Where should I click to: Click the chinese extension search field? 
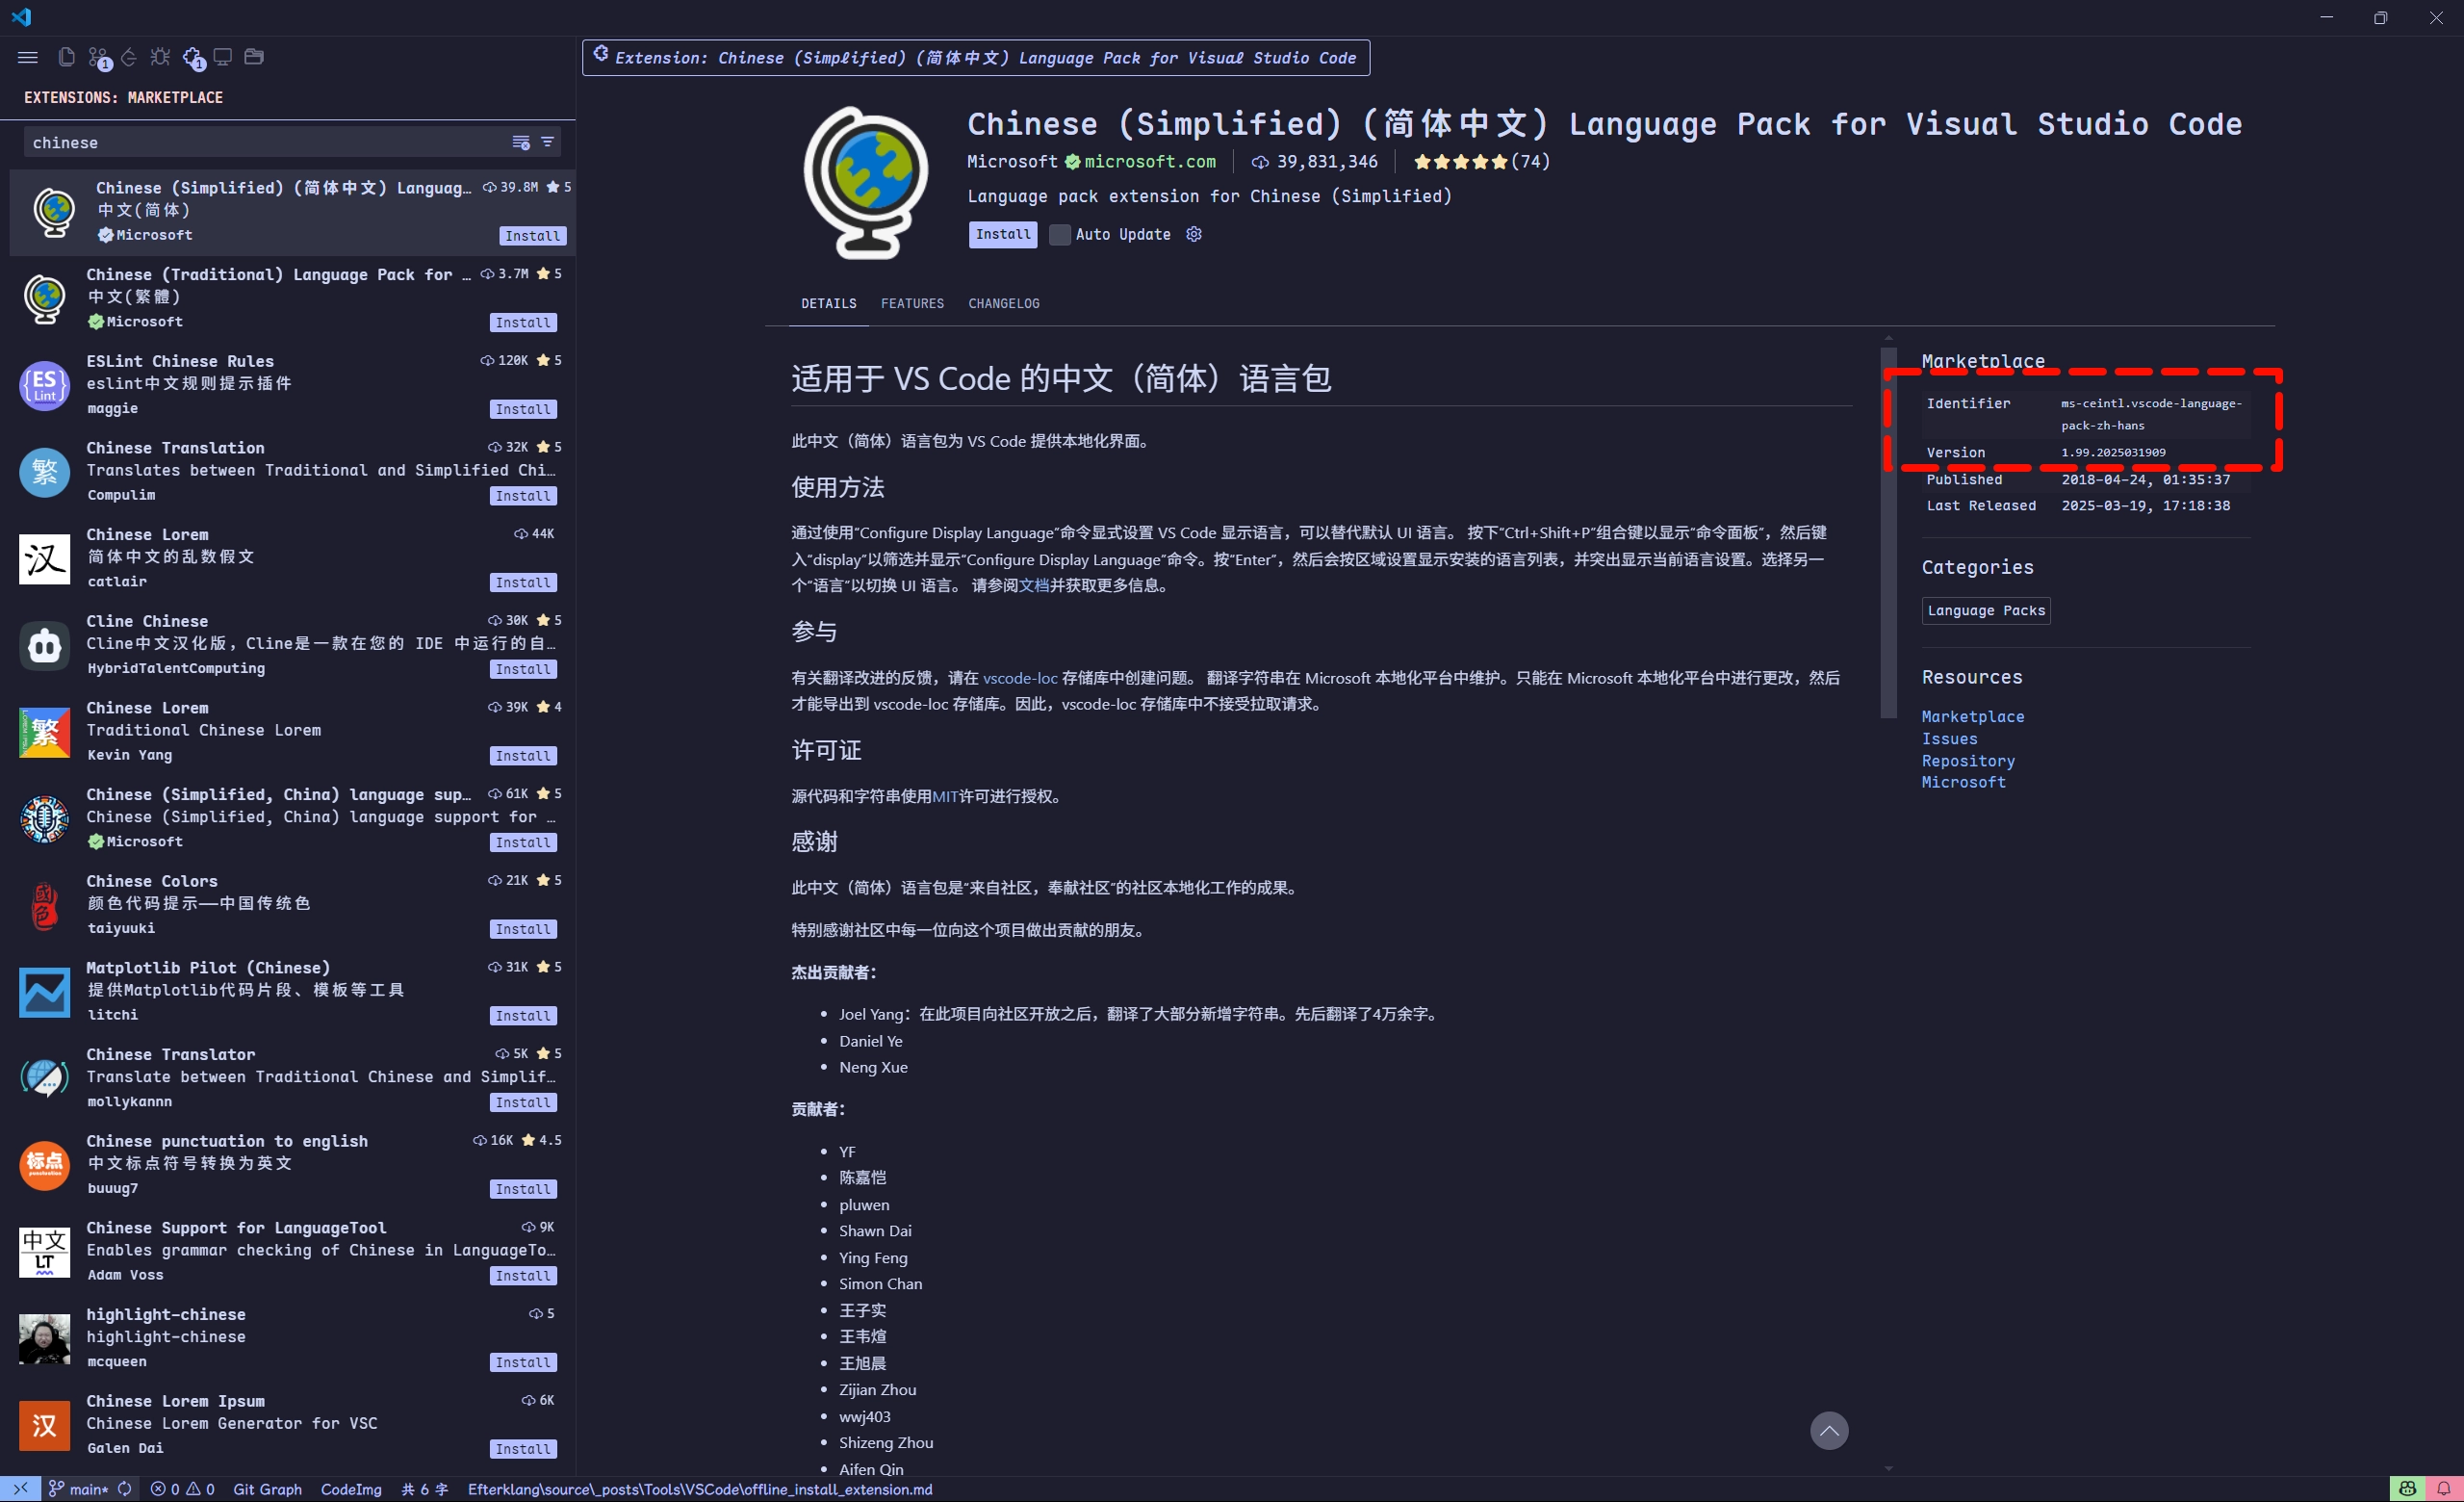click(265, 142)
